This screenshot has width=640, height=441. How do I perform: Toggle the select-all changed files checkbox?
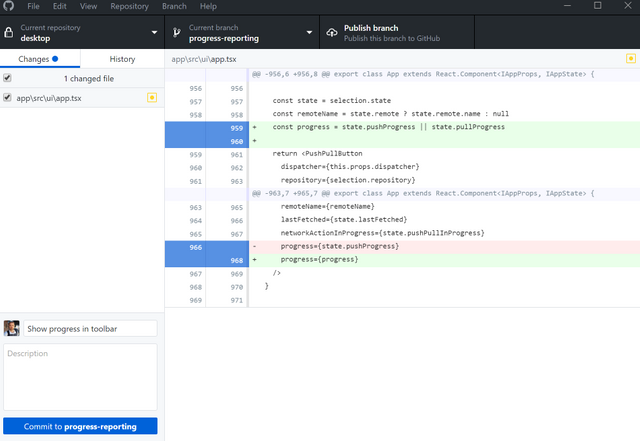click(x=7, y=78)
